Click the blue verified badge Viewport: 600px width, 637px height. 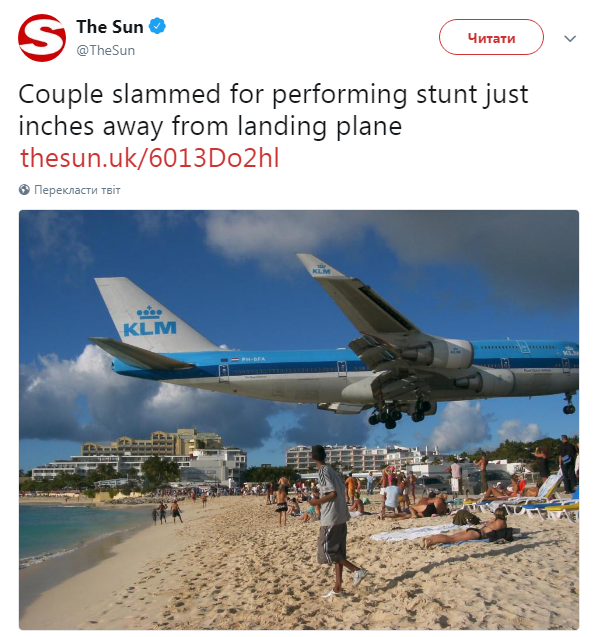[x=157, y=26]
